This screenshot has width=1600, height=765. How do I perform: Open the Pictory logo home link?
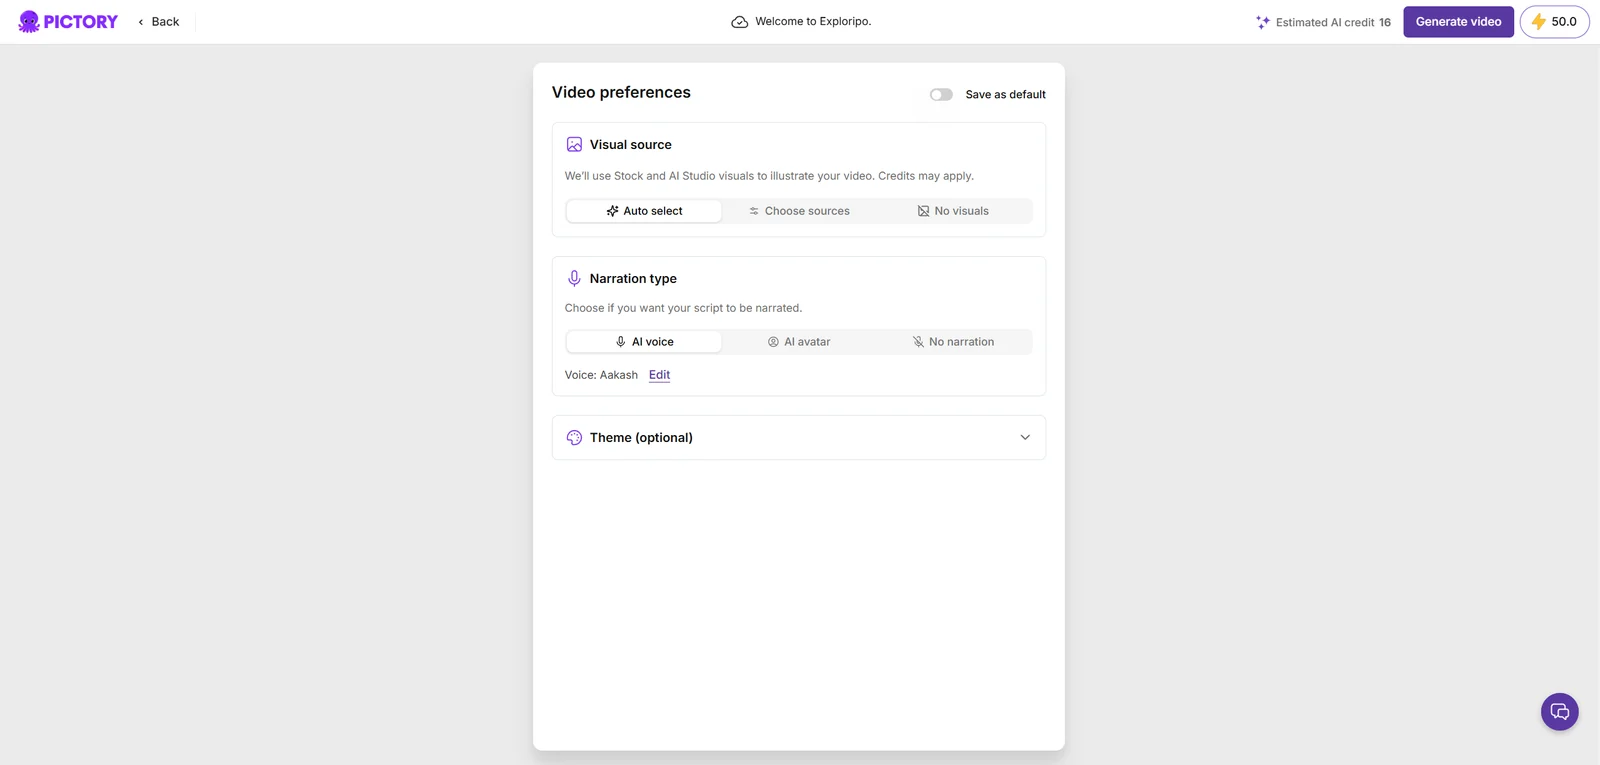pos(68,22)
